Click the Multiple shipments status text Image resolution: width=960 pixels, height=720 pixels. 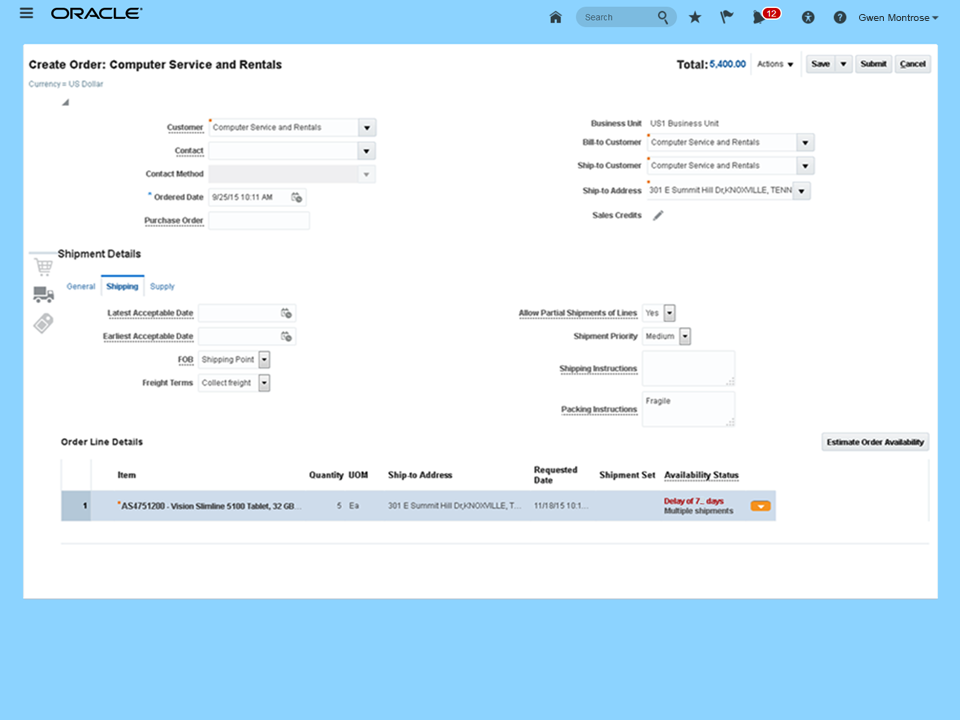[x=698, y=511]
